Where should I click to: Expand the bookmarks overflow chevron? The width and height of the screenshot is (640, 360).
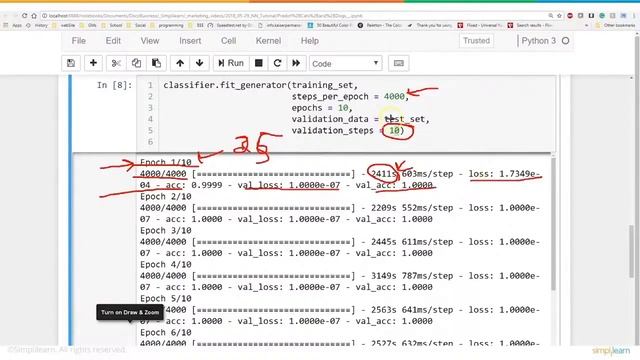click(587, 25)
